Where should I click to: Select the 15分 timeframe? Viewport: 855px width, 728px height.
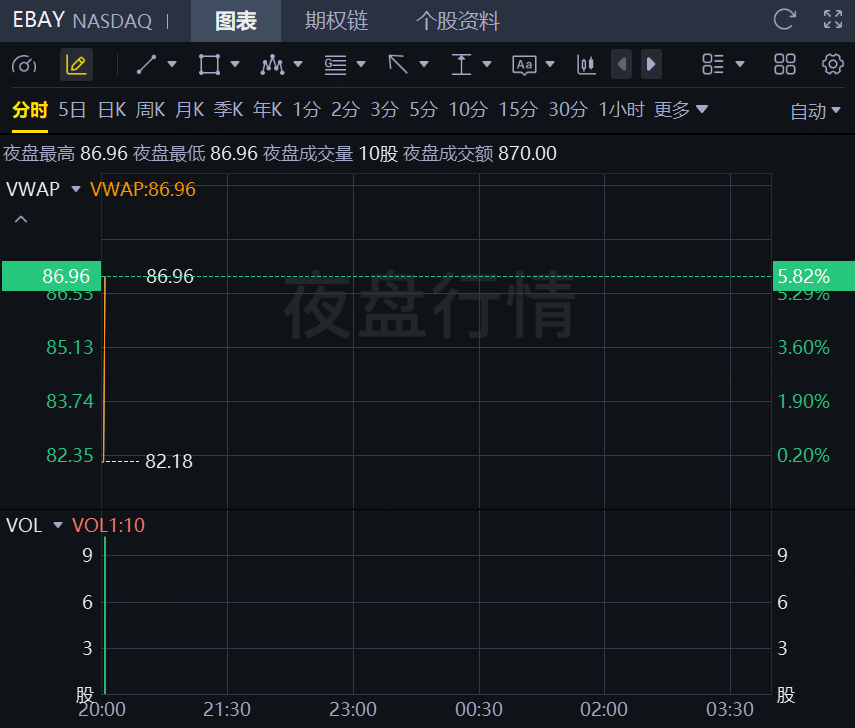coord(517,110)
